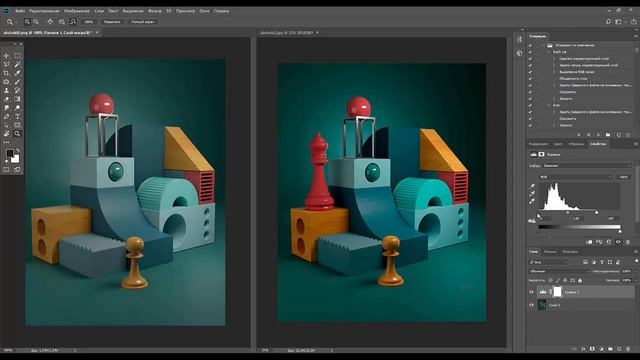Viewport: 640px width, 360px height.
Task: Select the Zoom tool in the toolbox
Action: tap(17, 133)
